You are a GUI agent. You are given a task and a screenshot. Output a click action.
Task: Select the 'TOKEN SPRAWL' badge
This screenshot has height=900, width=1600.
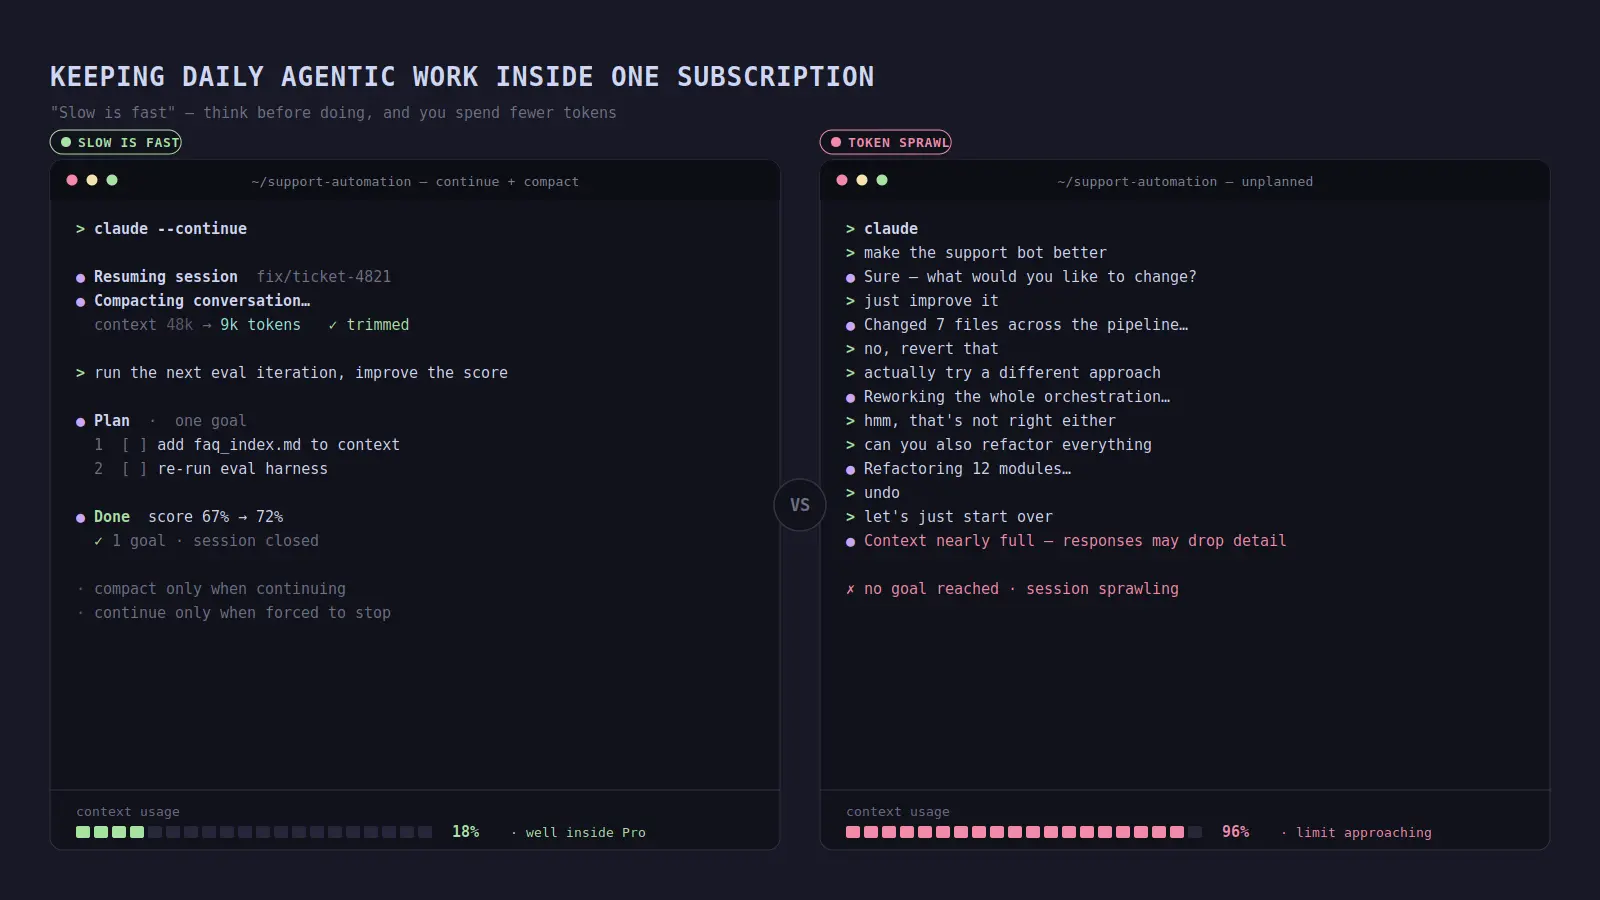pos(886,142)
